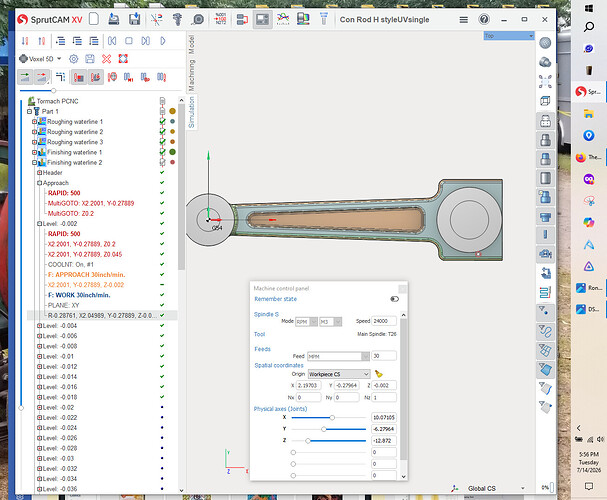Click the Feed value input field

click(x=384, y=356)
